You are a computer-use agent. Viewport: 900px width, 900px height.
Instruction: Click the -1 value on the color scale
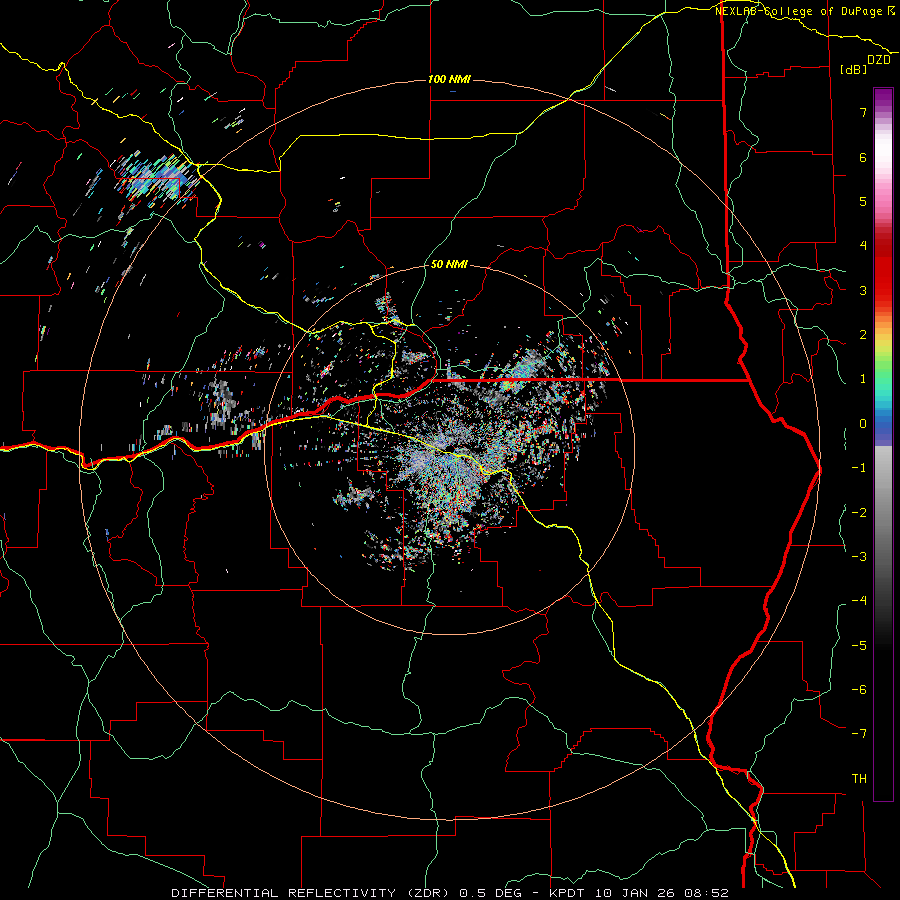pos(859,468)
